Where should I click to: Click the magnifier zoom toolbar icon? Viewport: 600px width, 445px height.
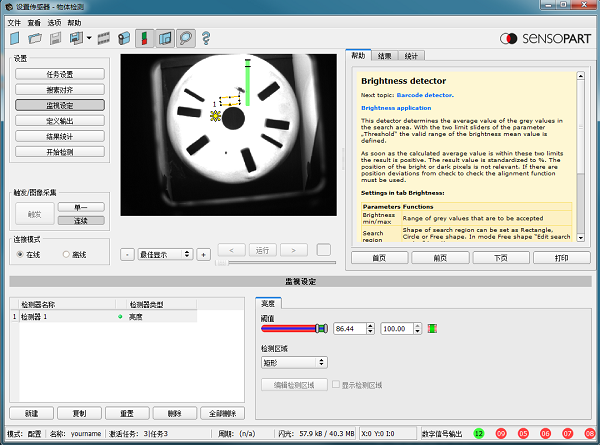coord(184,39)
